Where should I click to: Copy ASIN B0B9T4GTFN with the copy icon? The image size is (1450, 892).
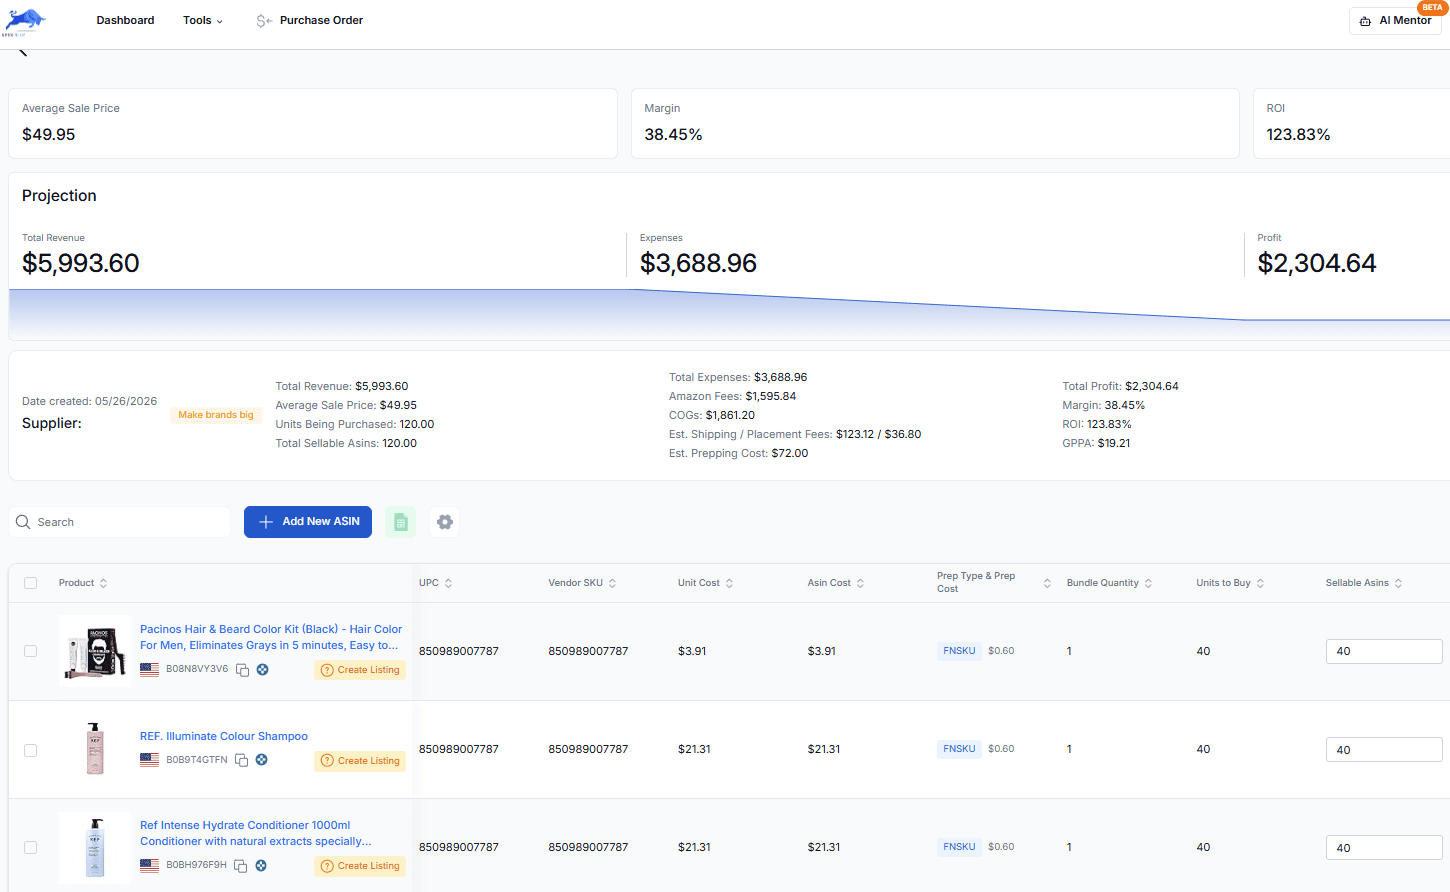click(x=241, y=760)
